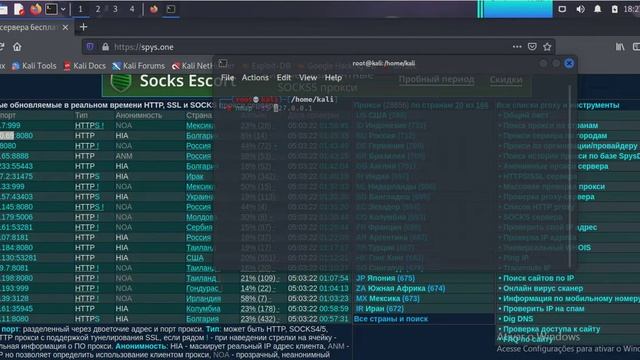Open the IR Иран (672) link
The image size is (640, 360).
pyautogui.click(x=380, y=309)
